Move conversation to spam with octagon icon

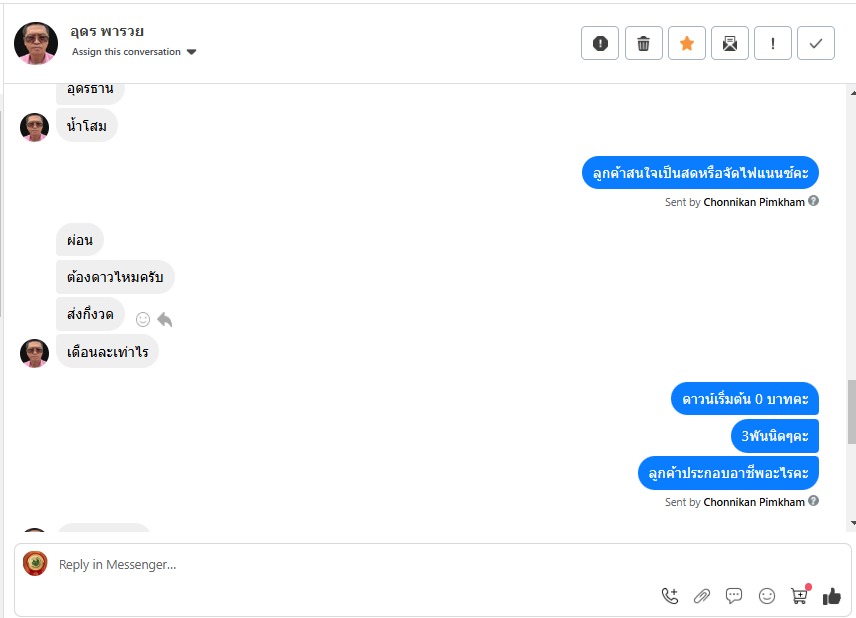pos(599,43)
